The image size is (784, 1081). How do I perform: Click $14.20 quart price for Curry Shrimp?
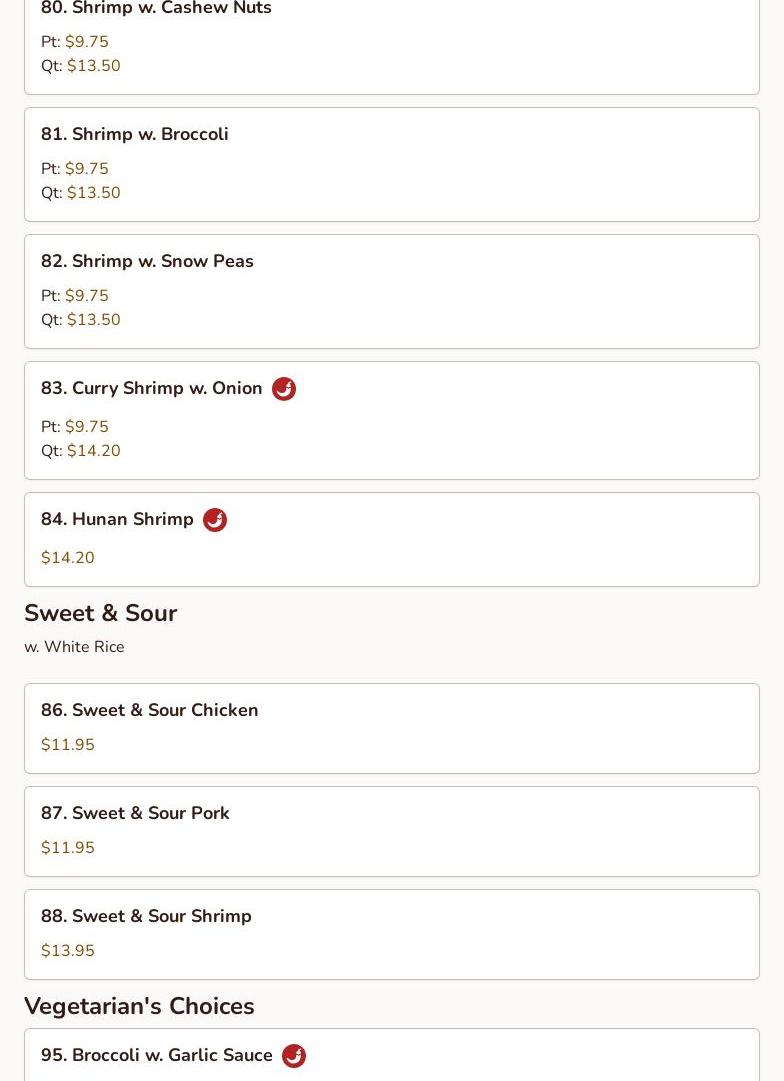pyautogui.click(x=93, y=451)
